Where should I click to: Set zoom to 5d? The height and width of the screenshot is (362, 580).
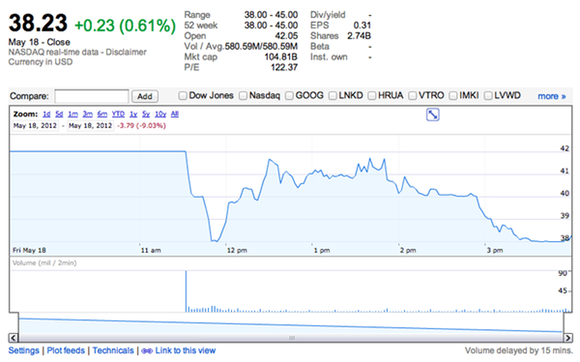(59, 114)
